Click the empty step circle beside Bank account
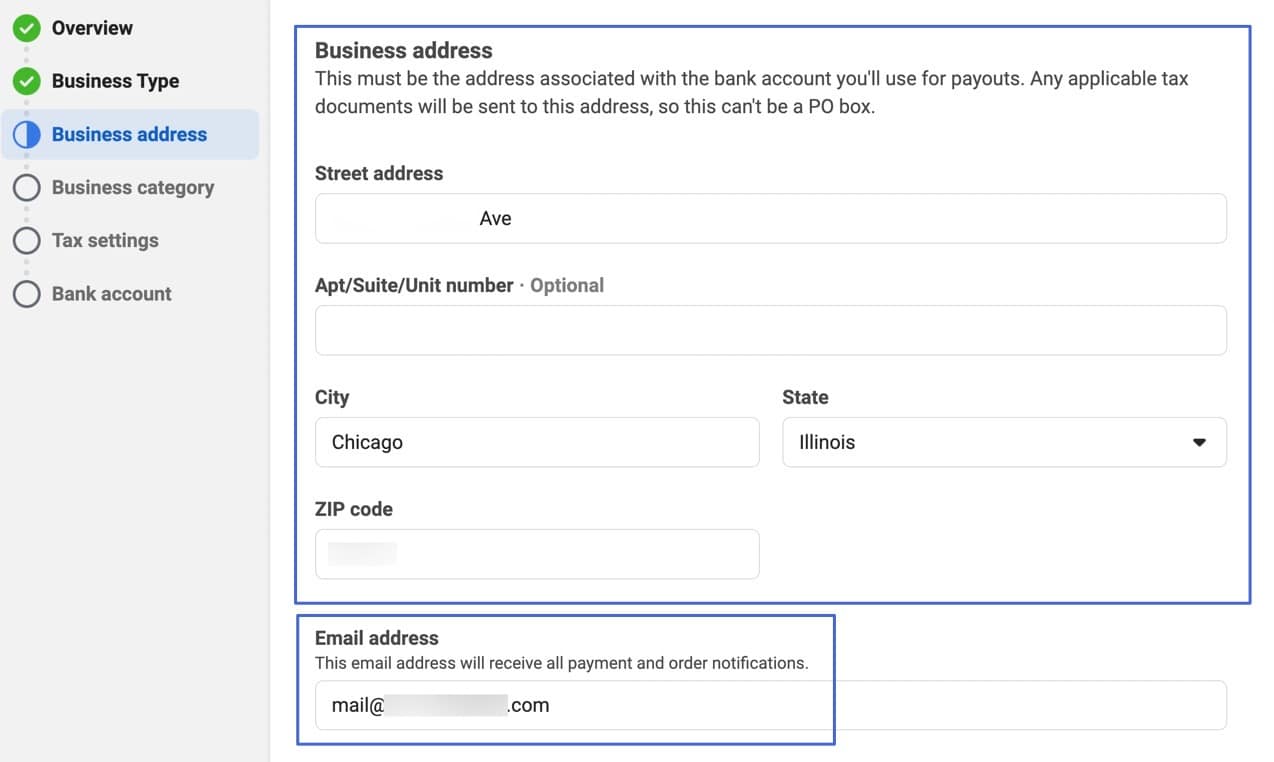Screen dimensions: 1274x762 [27, 293]
